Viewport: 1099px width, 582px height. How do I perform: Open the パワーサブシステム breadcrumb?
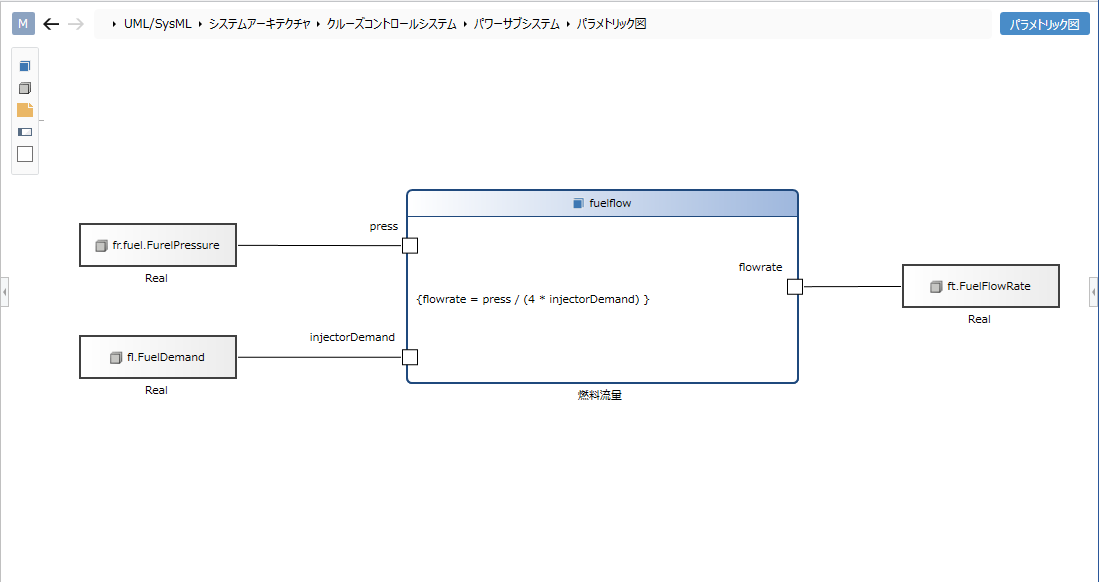(x=517, y=24)
